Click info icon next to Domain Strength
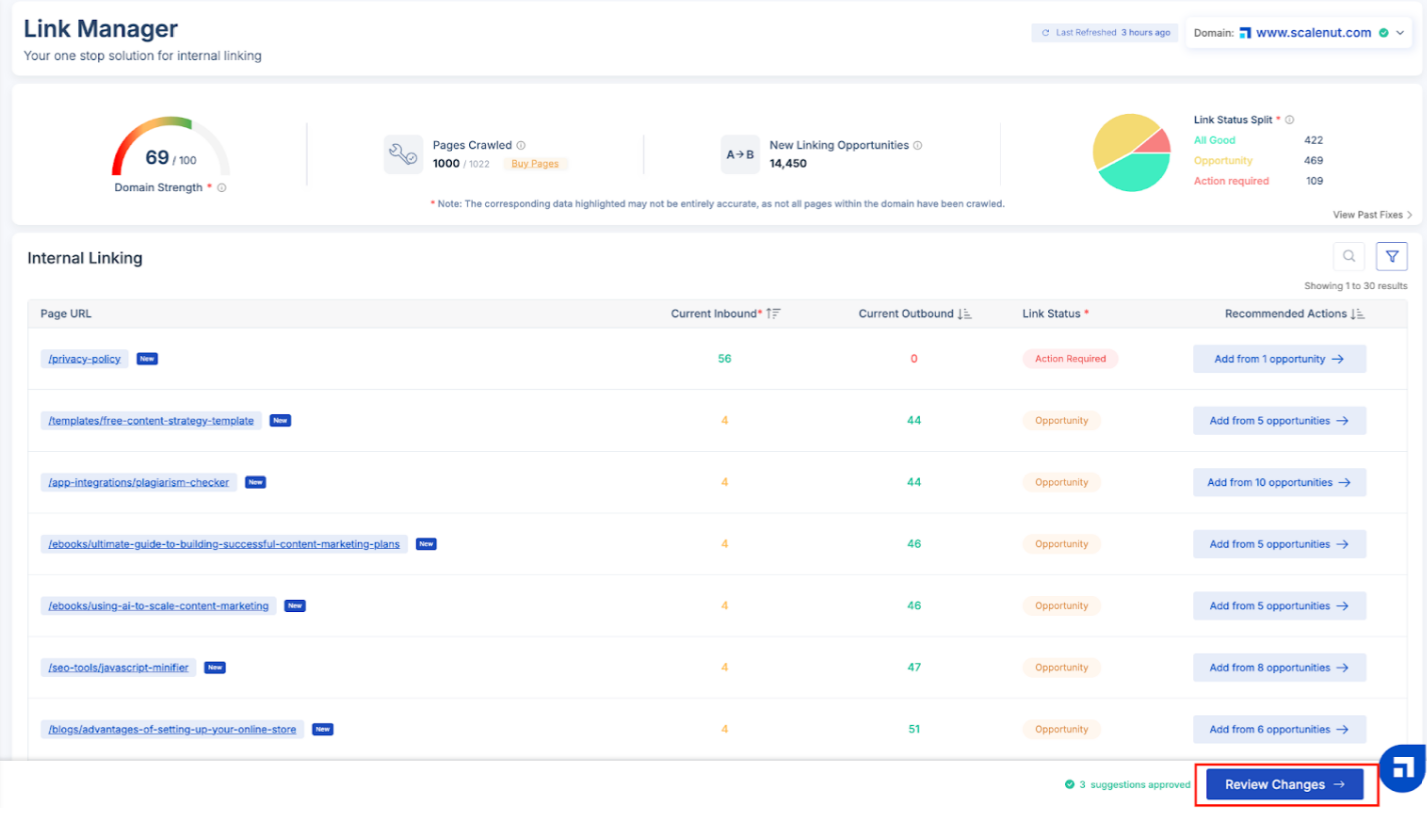 coord(222,188)
